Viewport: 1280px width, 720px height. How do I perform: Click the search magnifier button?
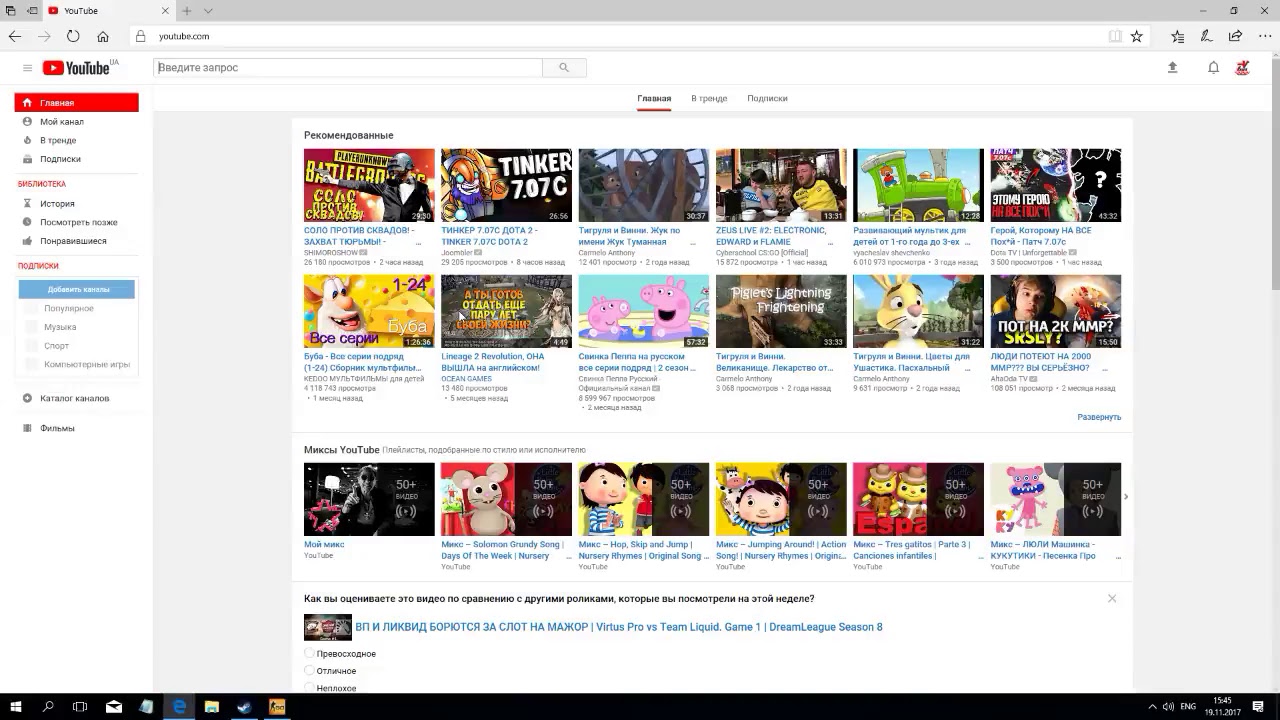564,68
